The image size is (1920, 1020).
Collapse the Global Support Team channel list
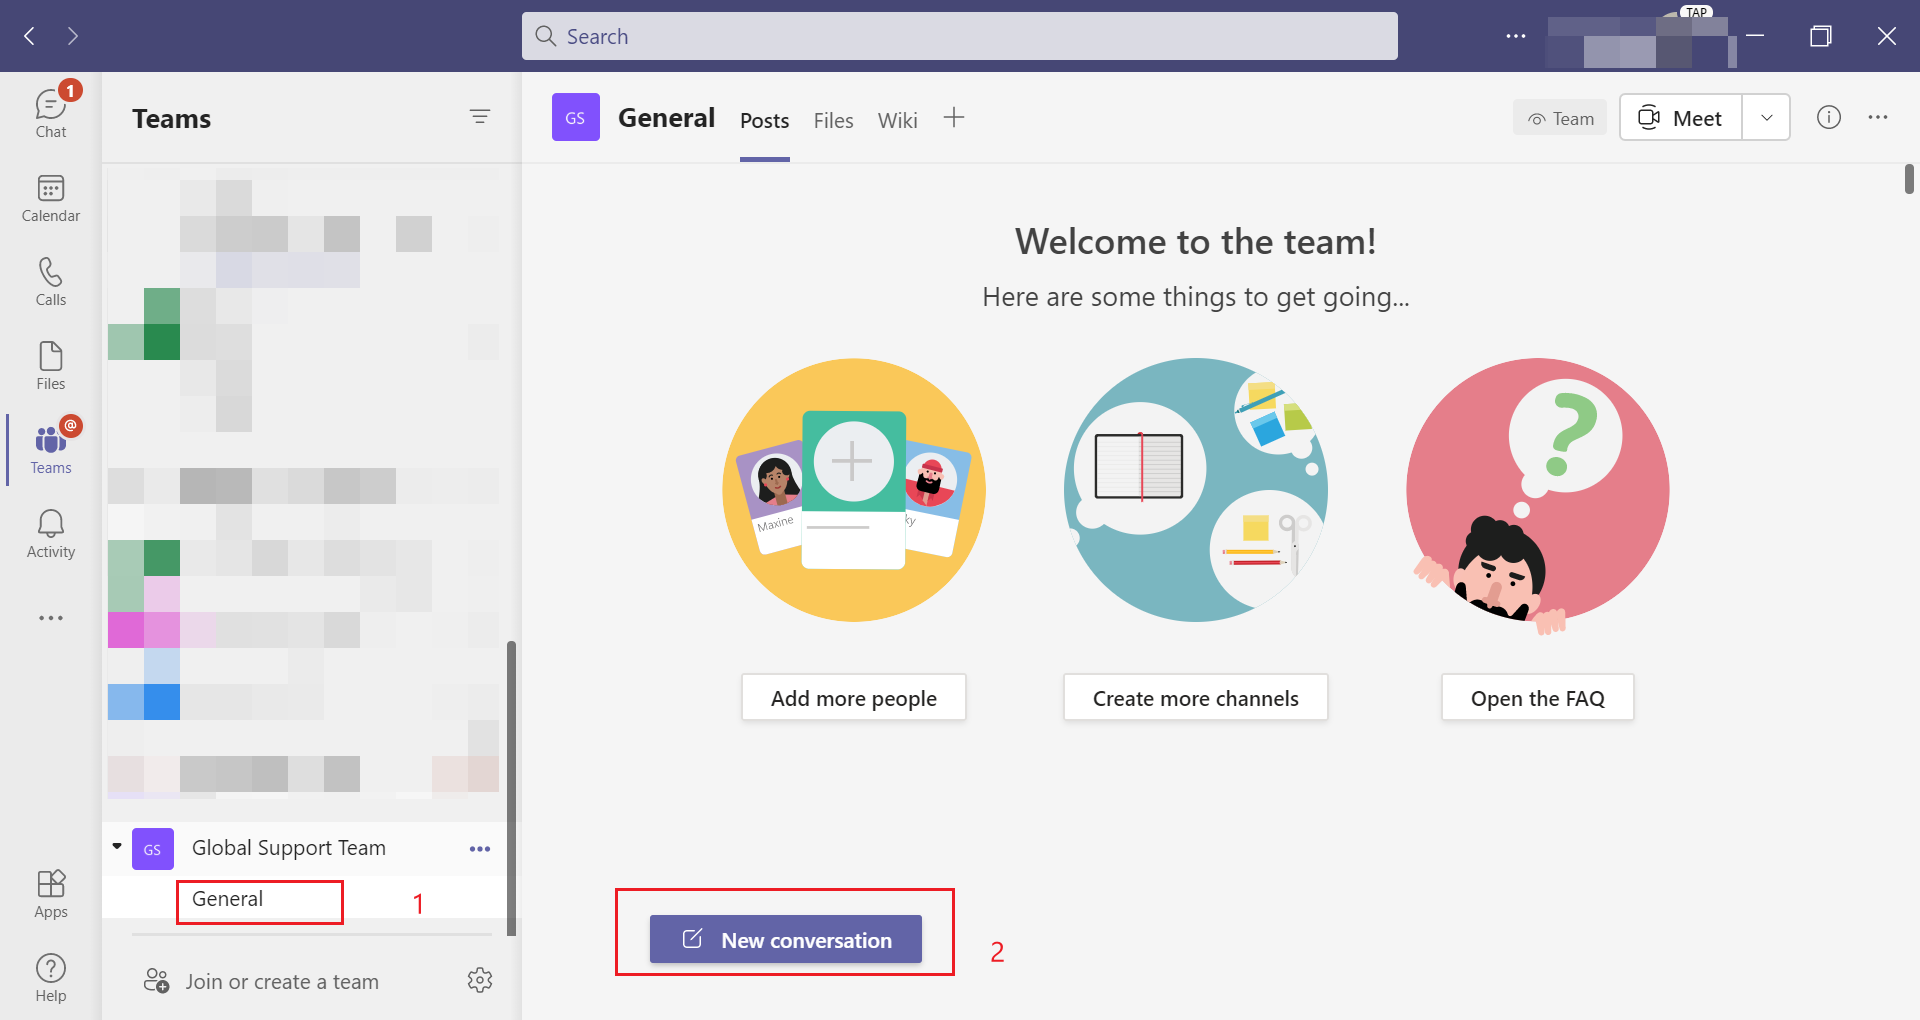click(116, 848)
